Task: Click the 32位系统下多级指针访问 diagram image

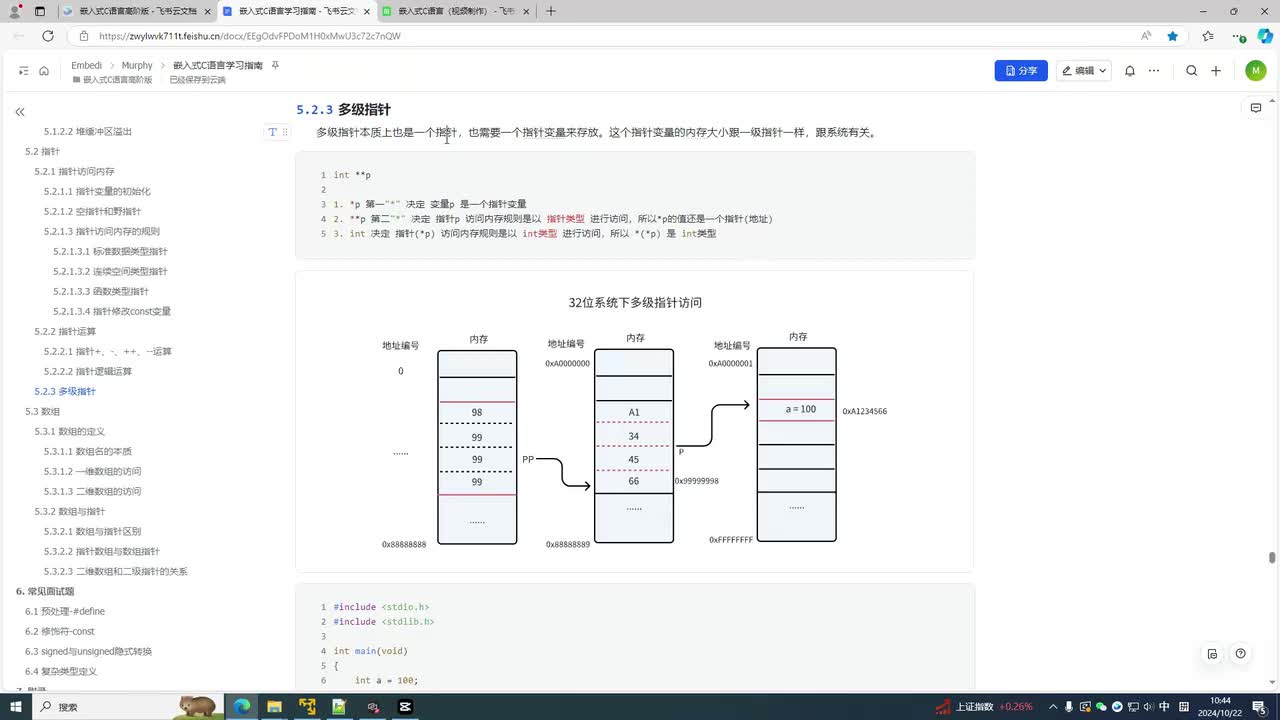Action: 634,421
